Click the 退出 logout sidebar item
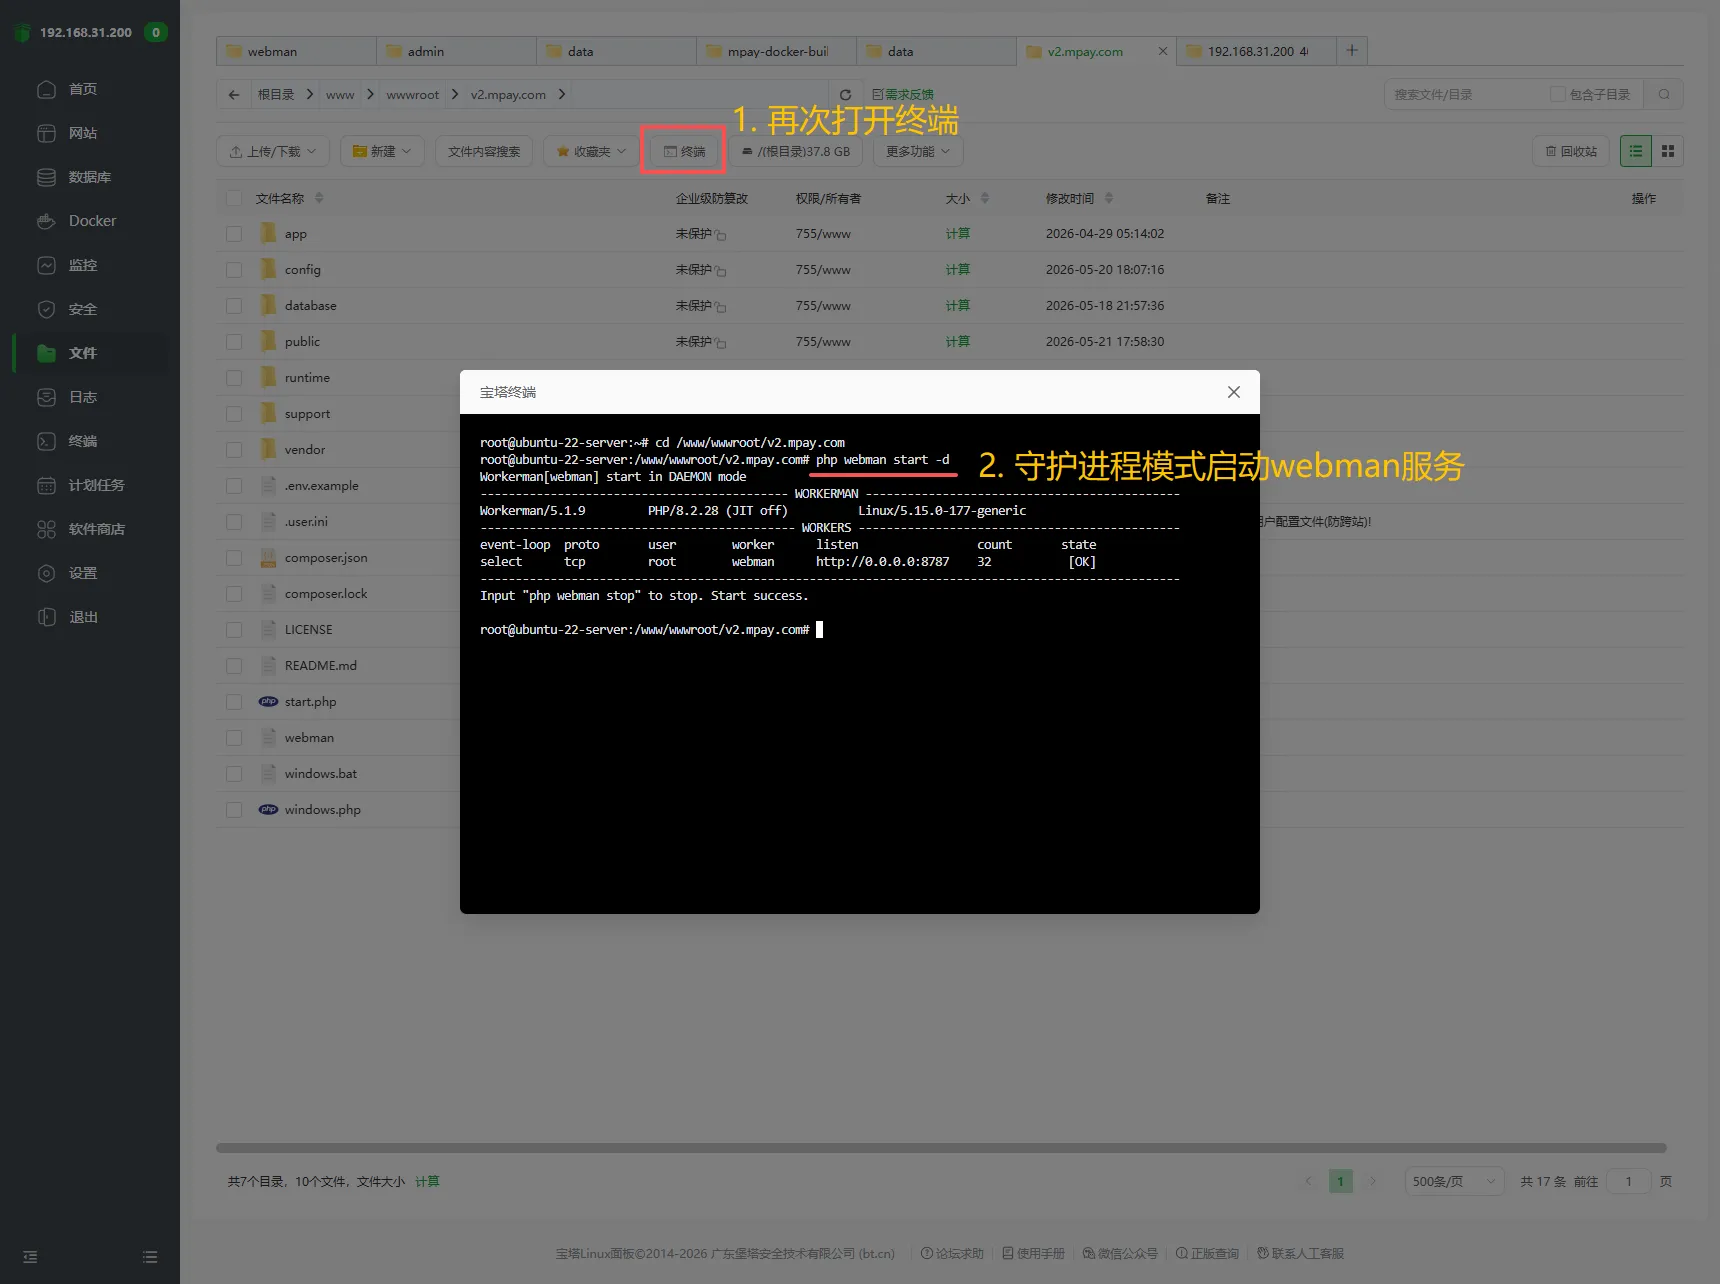Viewport: 1720px width, 1284px height. point(82,617)
